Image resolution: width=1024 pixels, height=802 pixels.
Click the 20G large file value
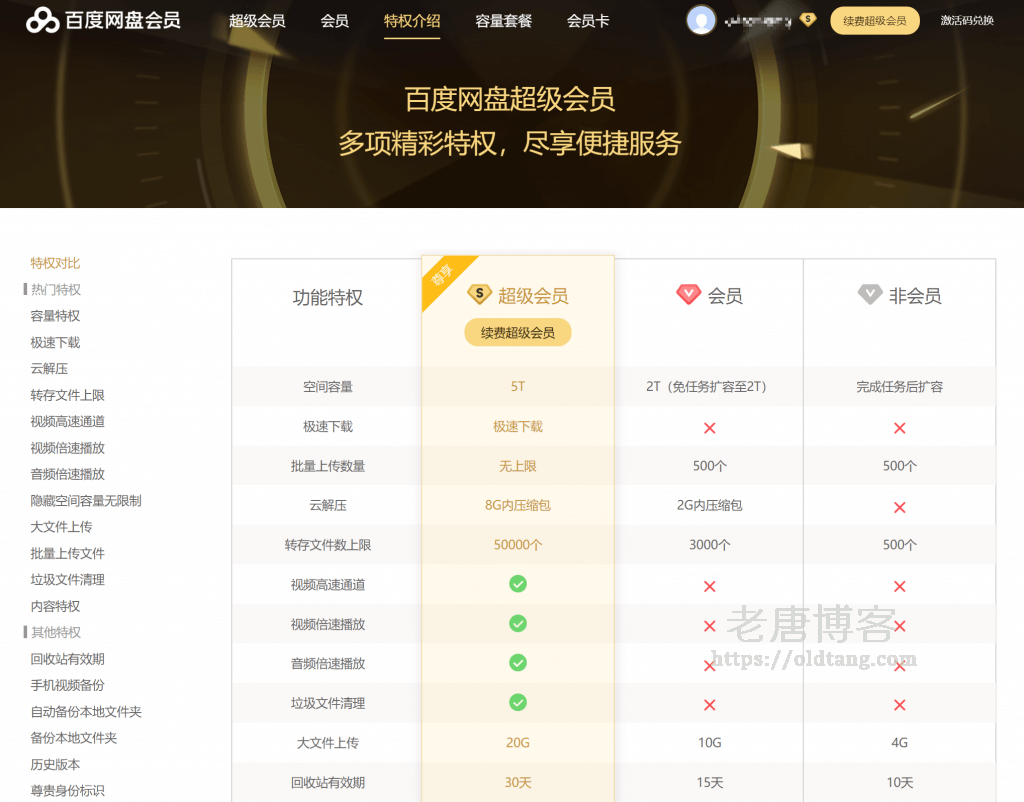(x=518, y=743)
